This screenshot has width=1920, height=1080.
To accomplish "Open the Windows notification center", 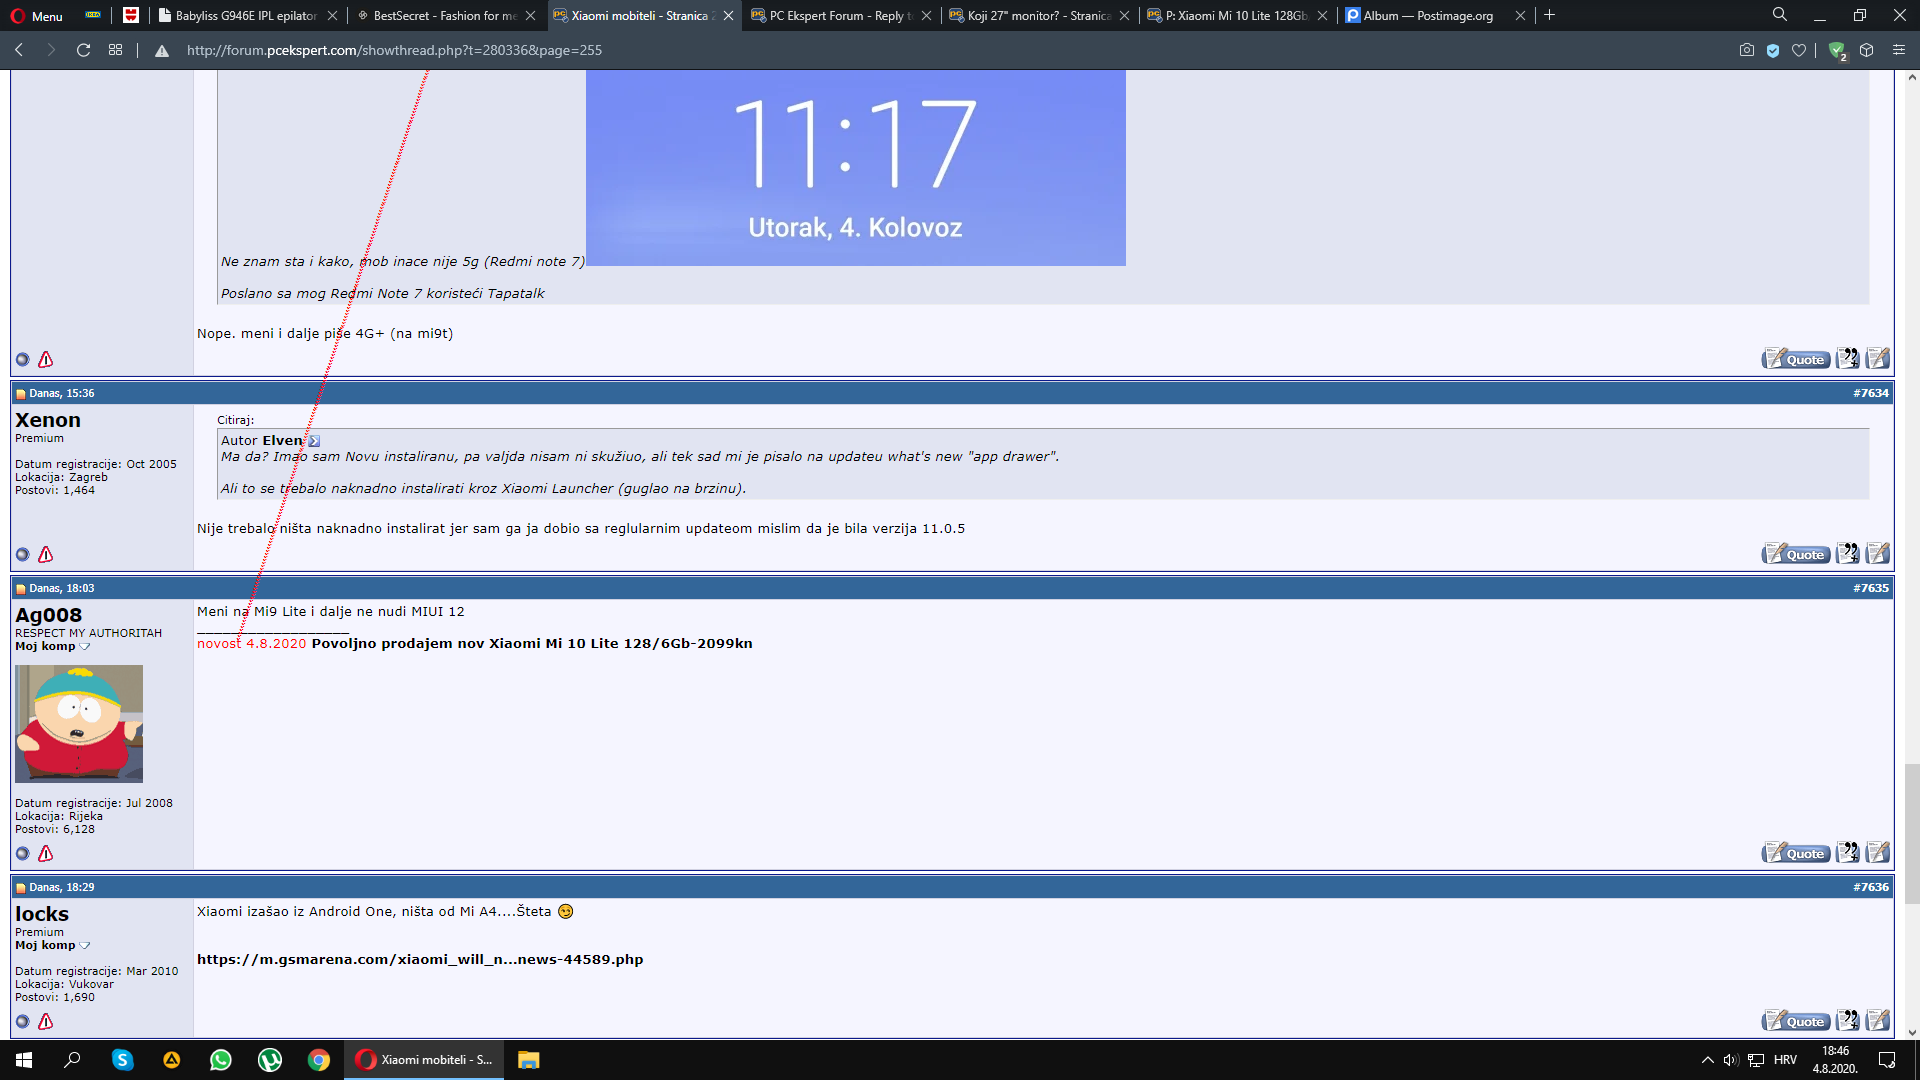I will tap(1887, 1060).
